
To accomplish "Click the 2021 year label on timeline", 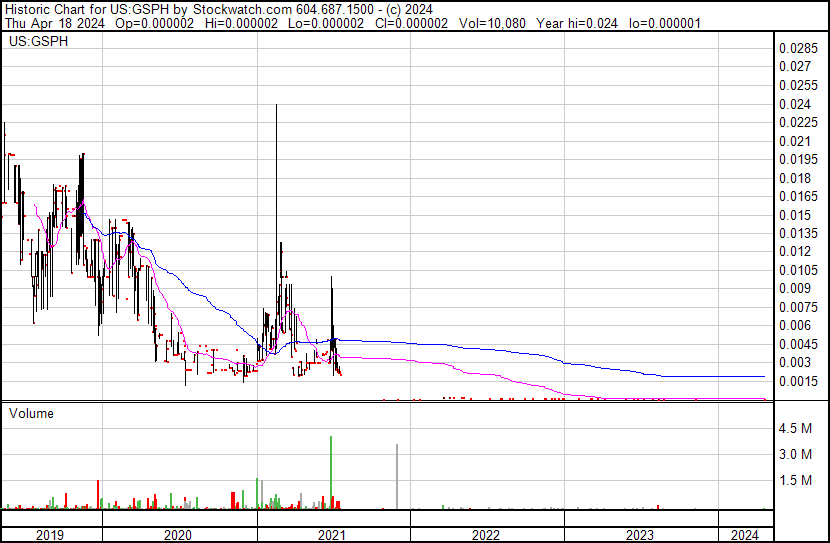I will (332, 535).
